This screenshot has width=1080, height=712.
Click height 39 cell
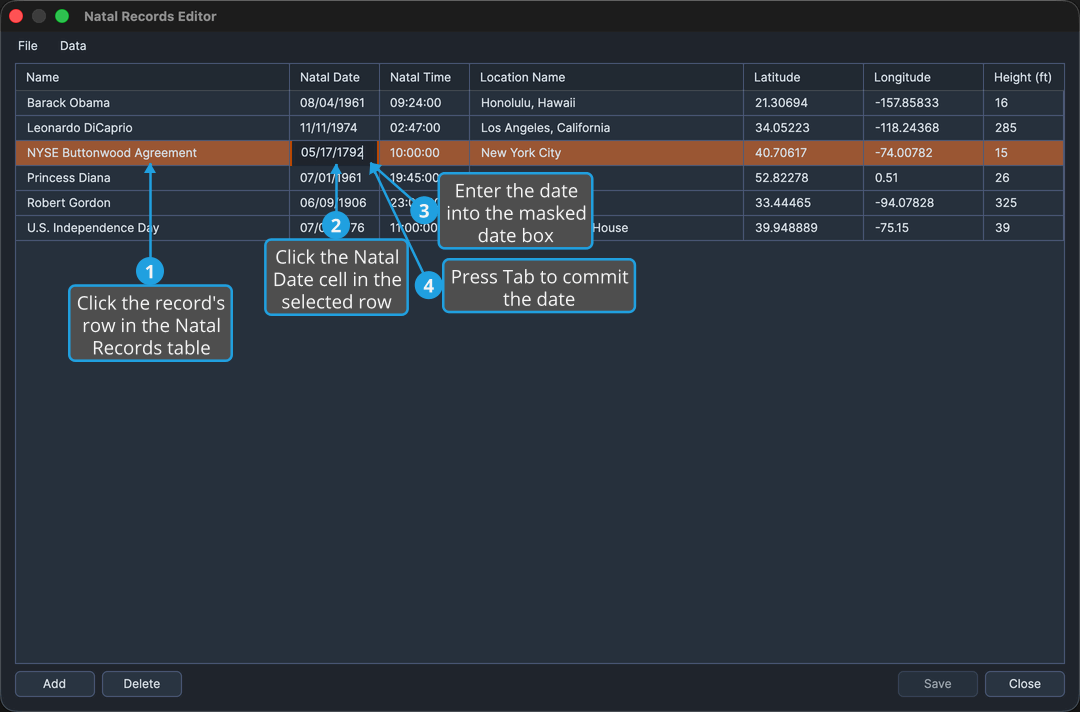coord(1024,228)
